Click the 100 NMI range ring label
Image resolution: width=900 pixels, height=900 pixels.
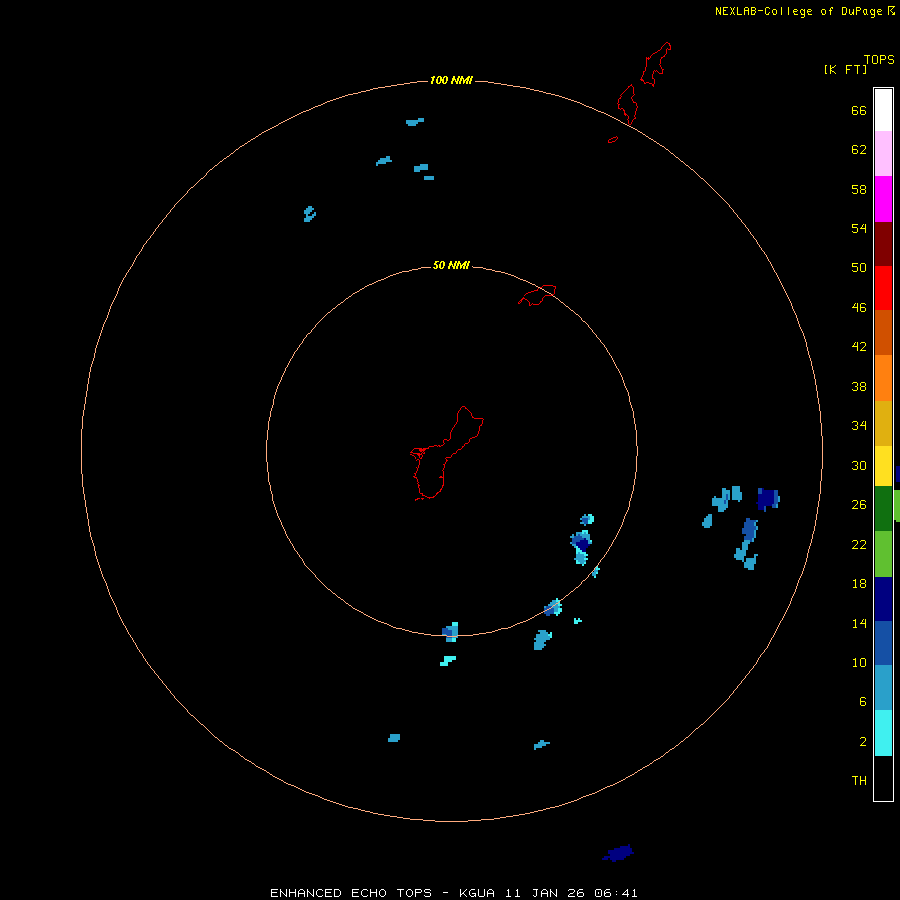tap(451, 80)
